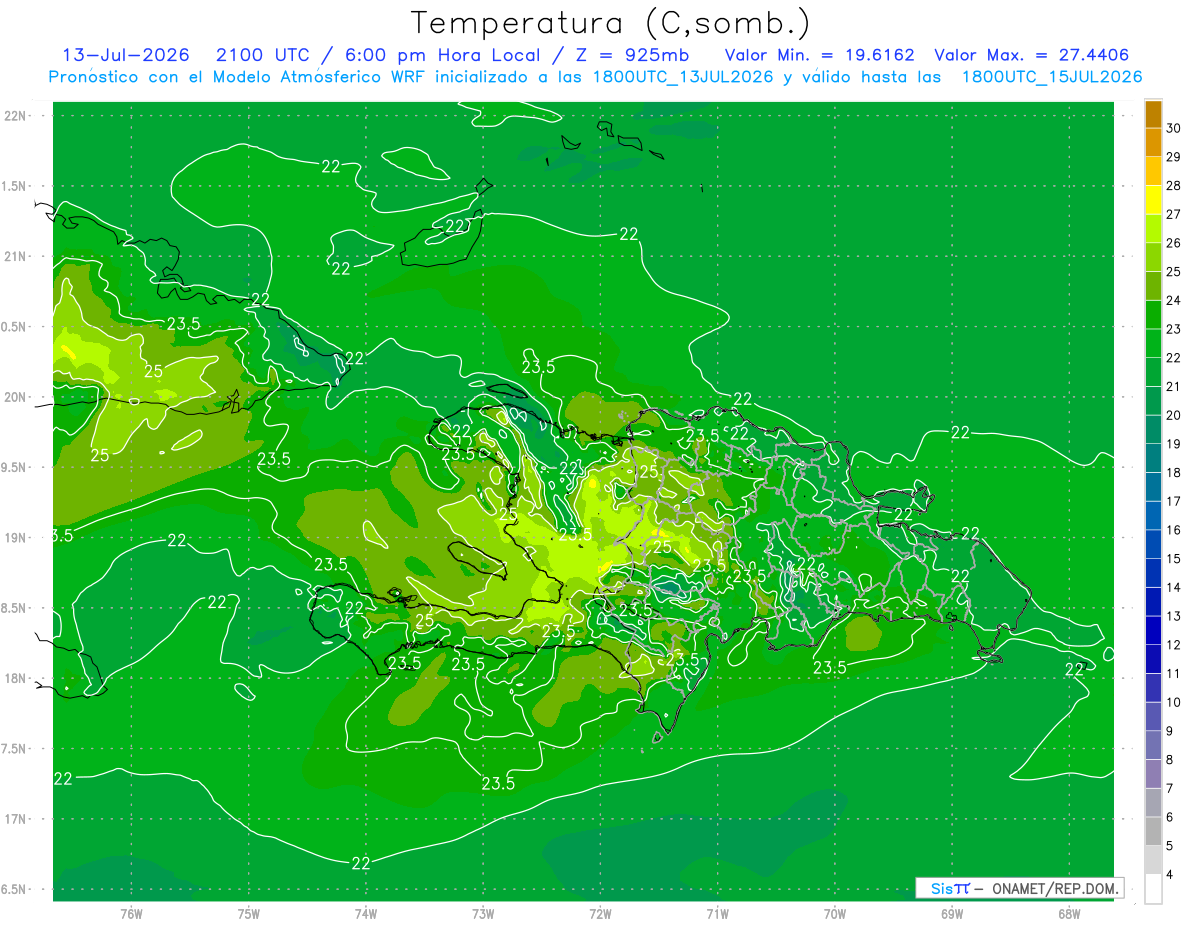Click the color scale label "27"
The image size is (1200, 927).
pyautogui.click(x=1173, y=214)
